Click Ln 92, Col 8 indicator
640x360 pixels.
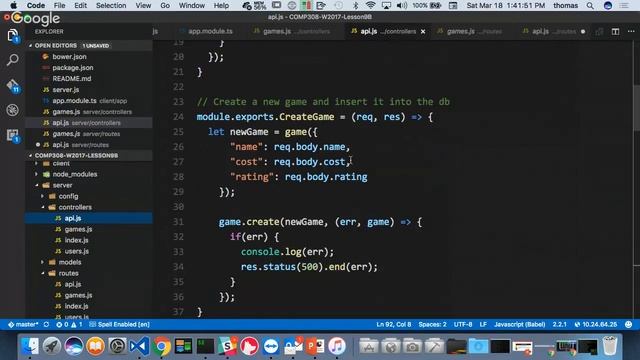[393, 324]
